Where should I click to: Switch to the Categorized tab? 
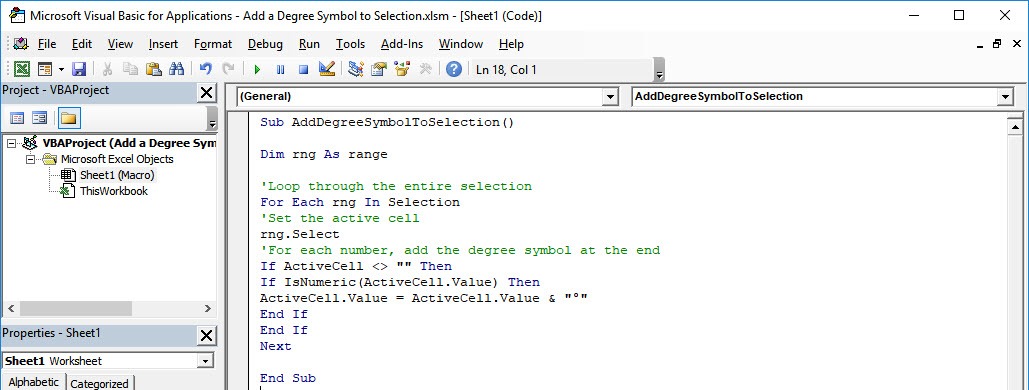[100, 383]
